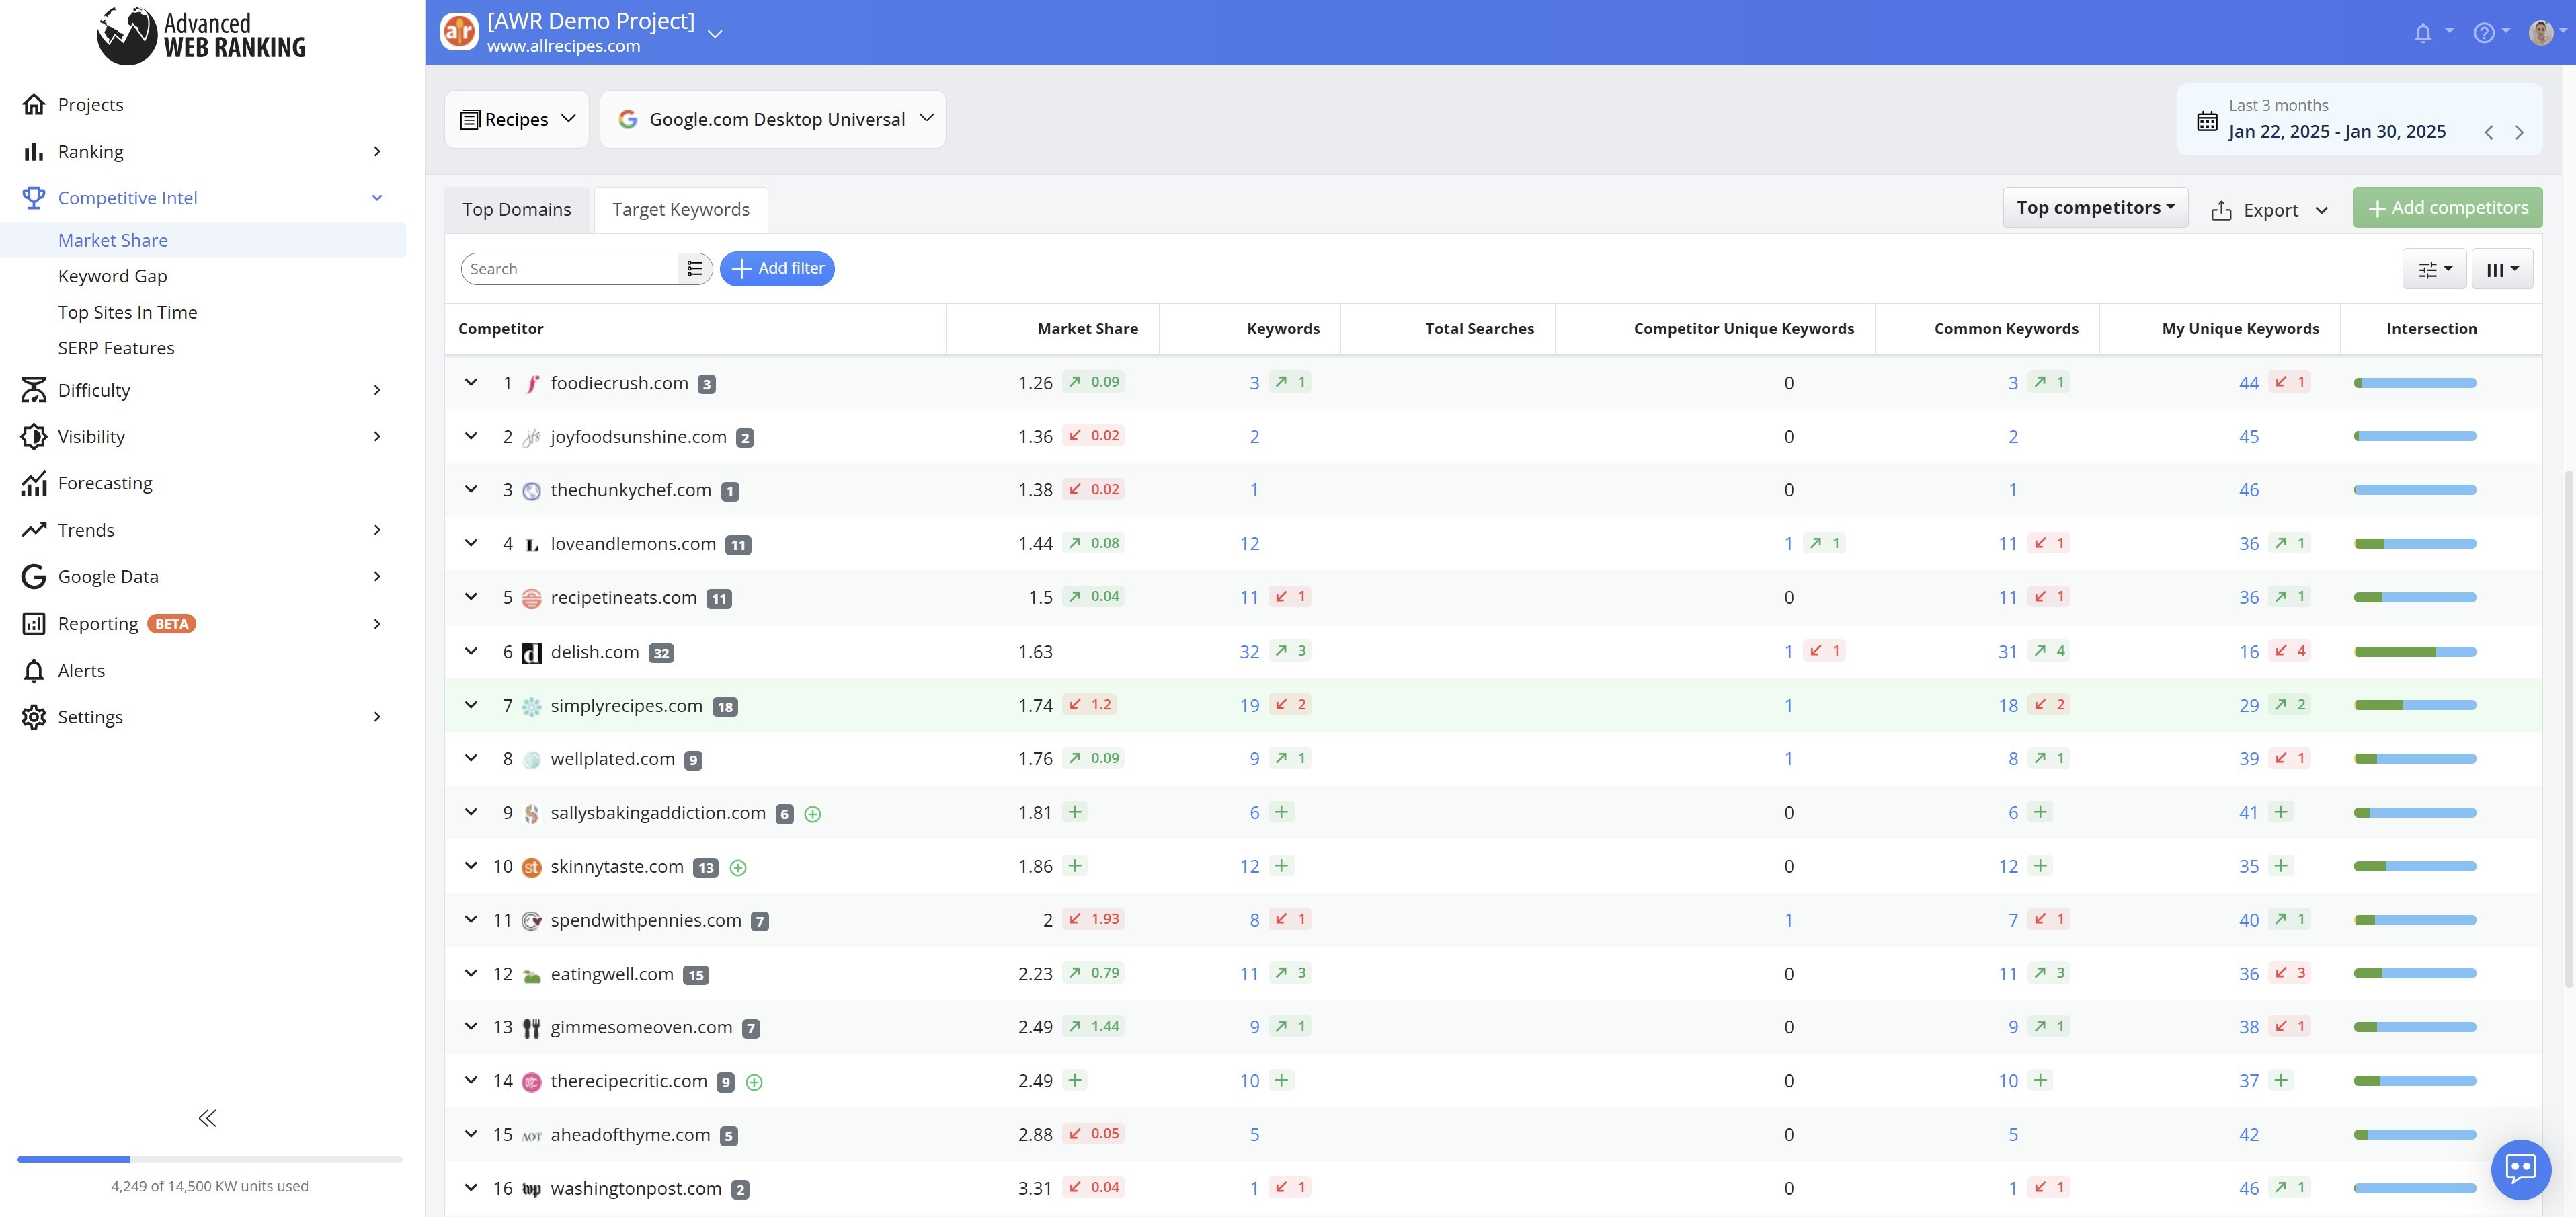Screen dimensions: 2576x1217
Task: Expand the simplyrecipes.com row
Action: coord(471,705)
